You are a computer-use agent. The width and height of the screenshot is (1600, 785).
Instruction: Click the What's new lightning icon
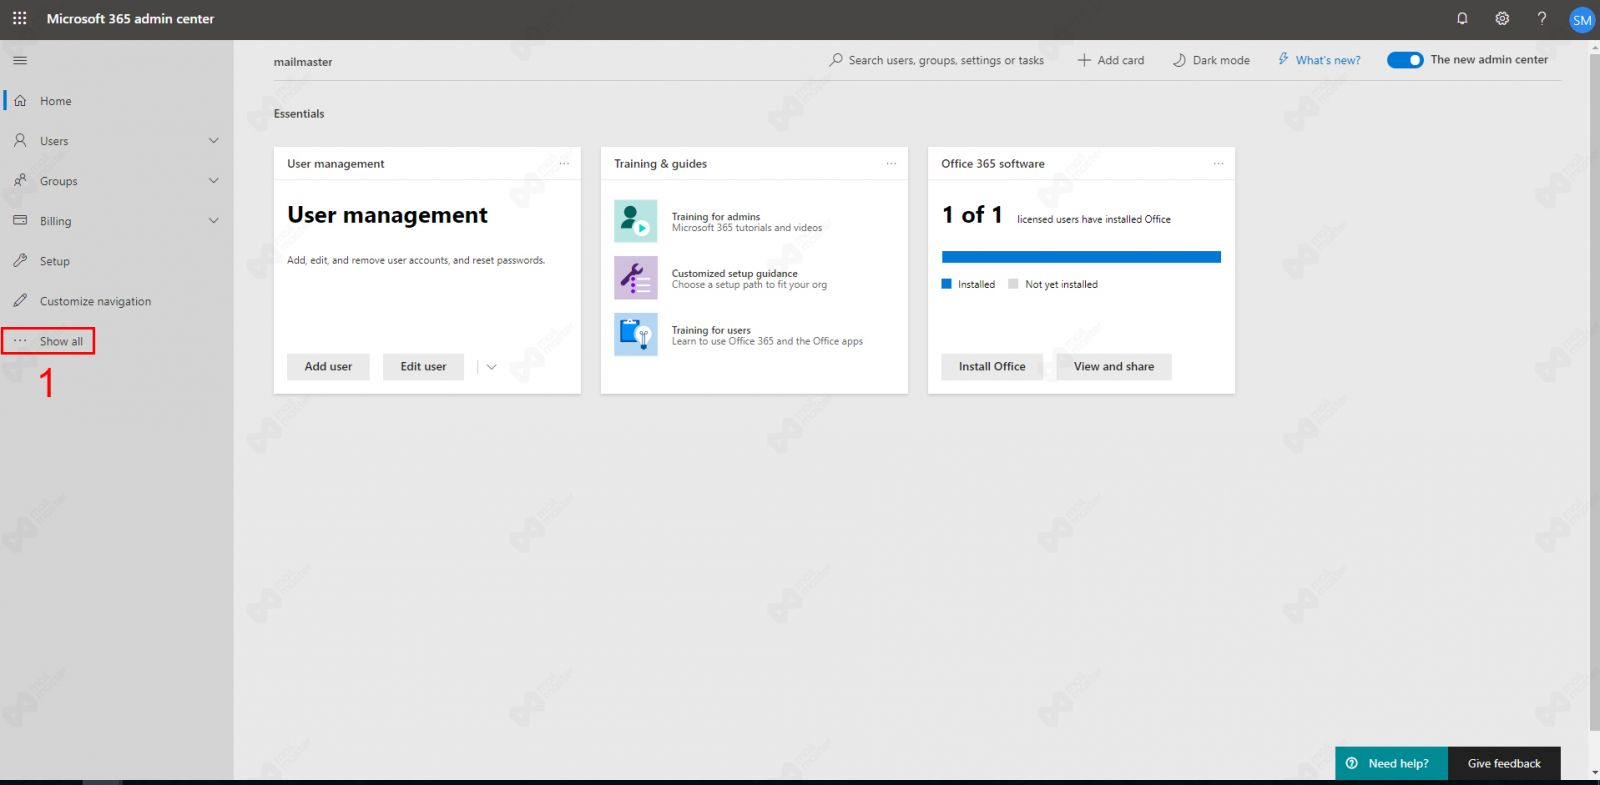pyautogui.click(x=1283, y=59)
